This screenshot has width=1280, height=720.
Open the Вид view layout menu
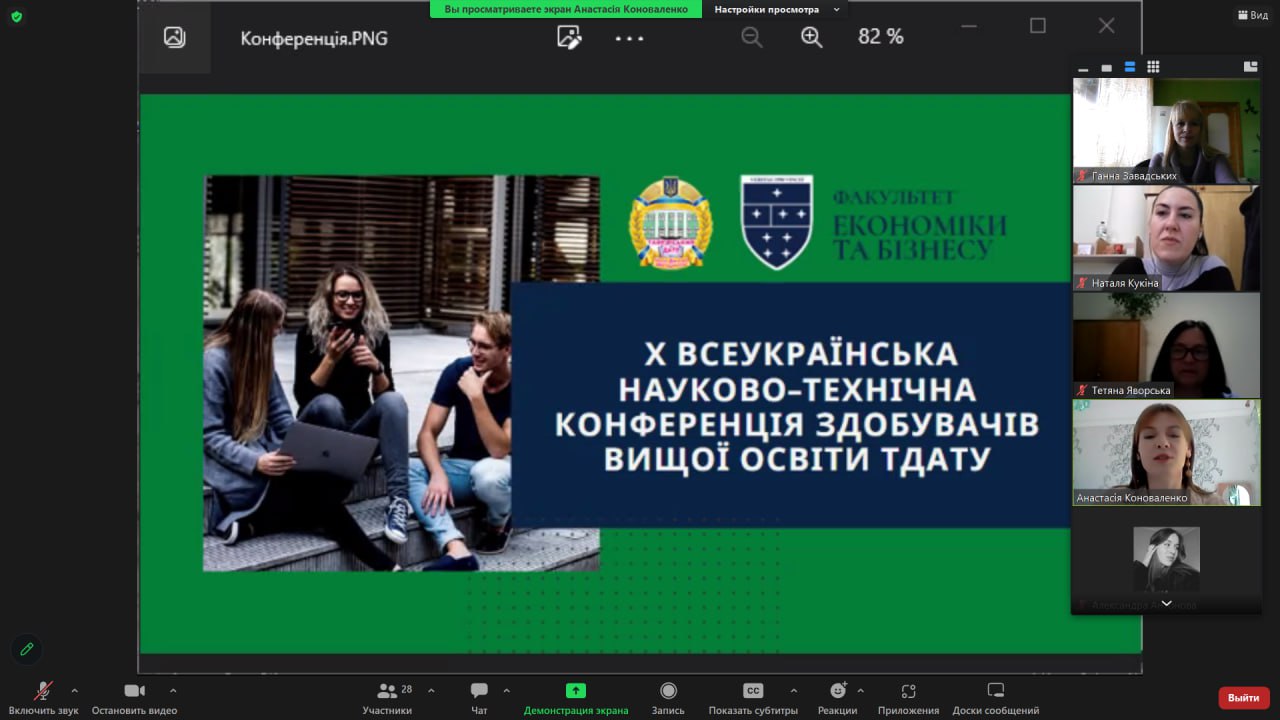[x=1252, y=15]
